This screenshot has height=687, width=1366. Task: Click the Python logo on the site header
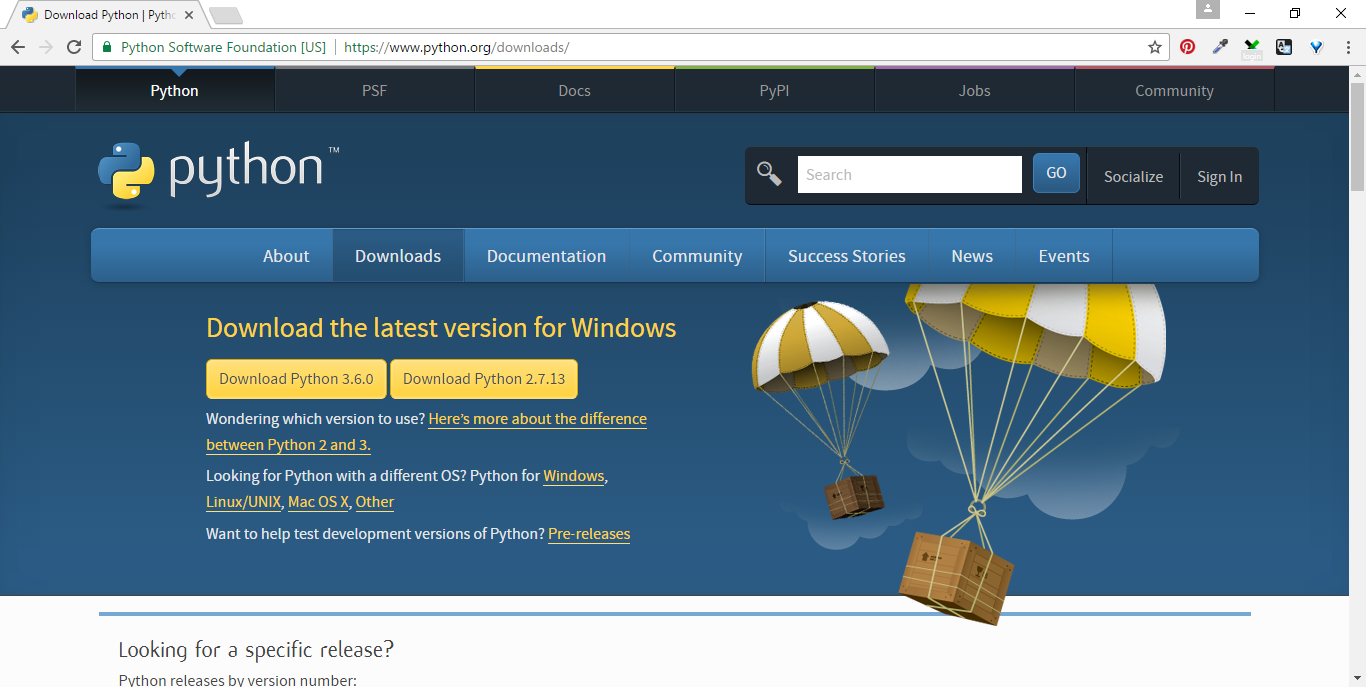click(219, 170)
